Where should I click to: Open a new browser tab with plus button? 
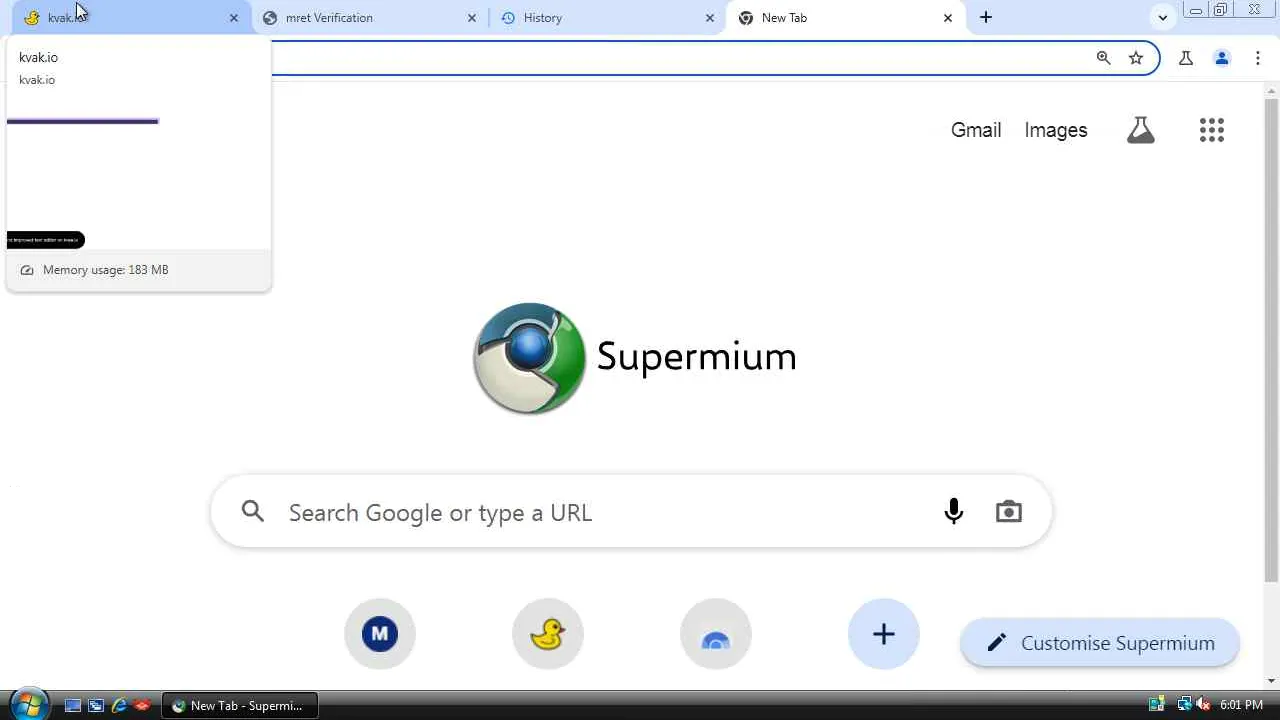[986, 17]
